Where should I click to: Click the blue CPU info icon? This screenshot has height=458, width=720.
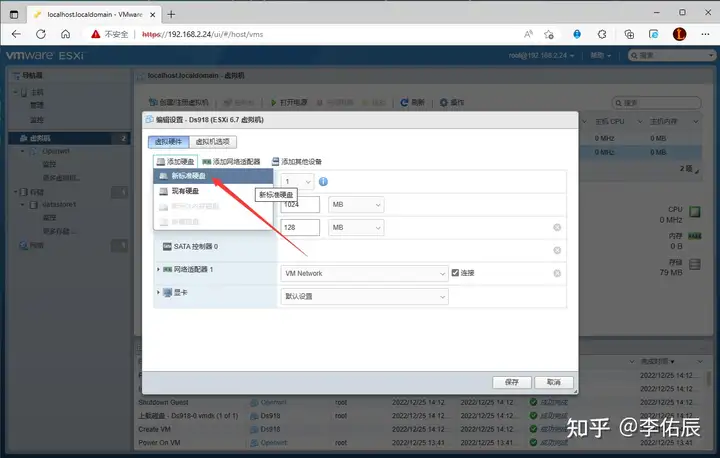pos(323,181)
